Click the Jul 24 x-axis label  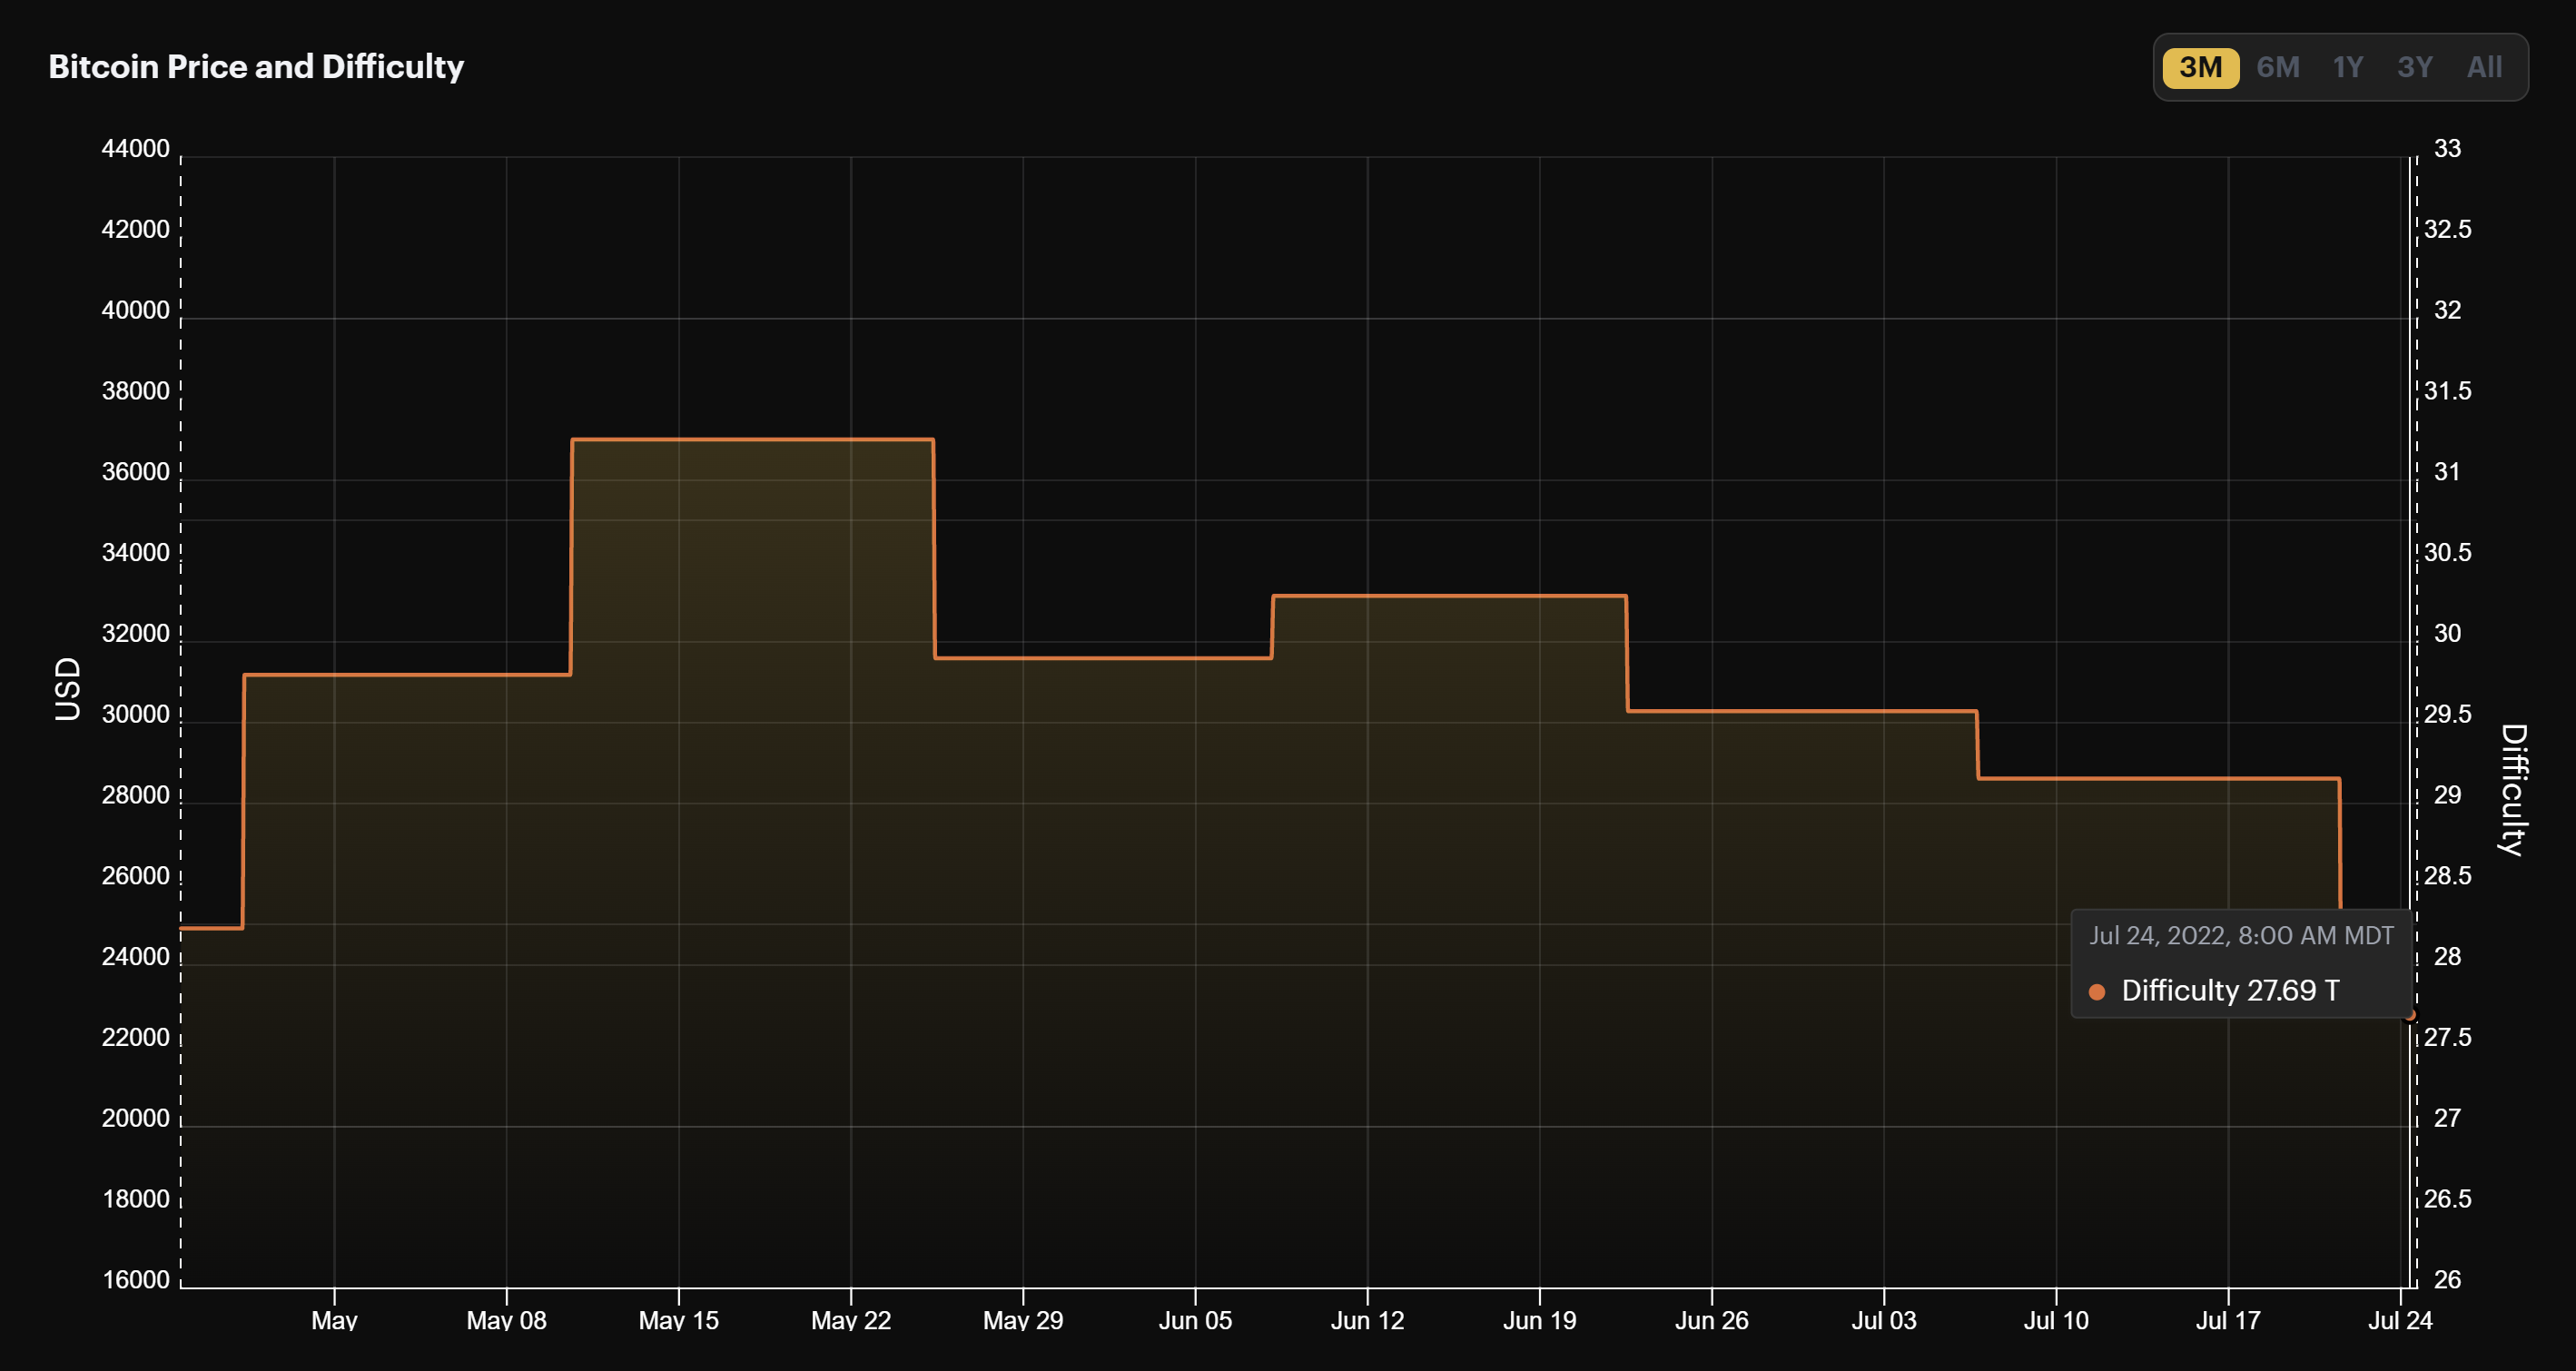point(2399,1320)
